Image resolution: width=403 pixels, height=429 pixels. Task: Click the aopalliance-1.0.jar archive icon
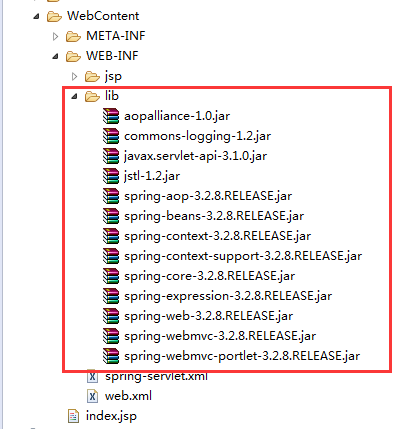[x=111, y=116]
